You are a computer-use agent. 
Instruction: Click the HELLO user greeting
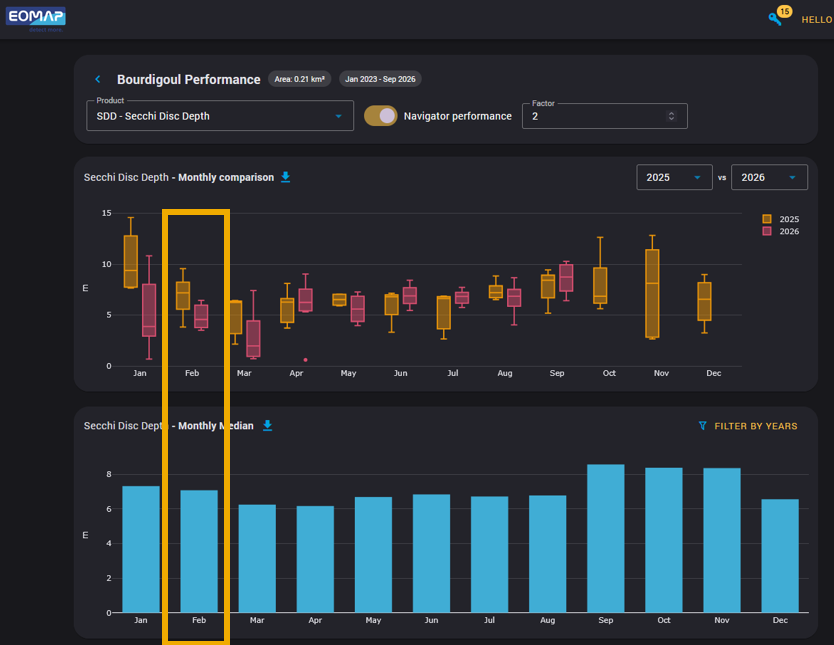(x=817, y=20)
